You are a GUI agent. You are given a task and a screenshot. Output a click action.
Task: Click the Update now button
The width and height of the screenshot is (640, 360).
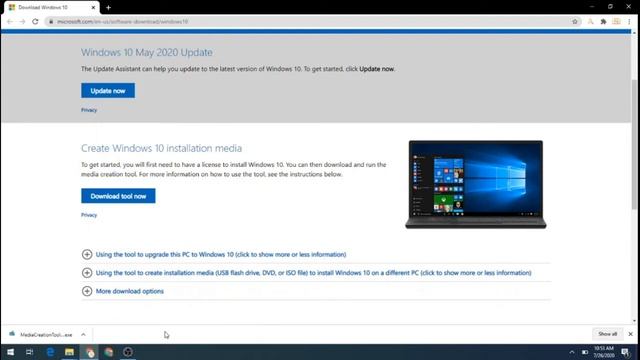pyautogui.click(x=108, y=91)
